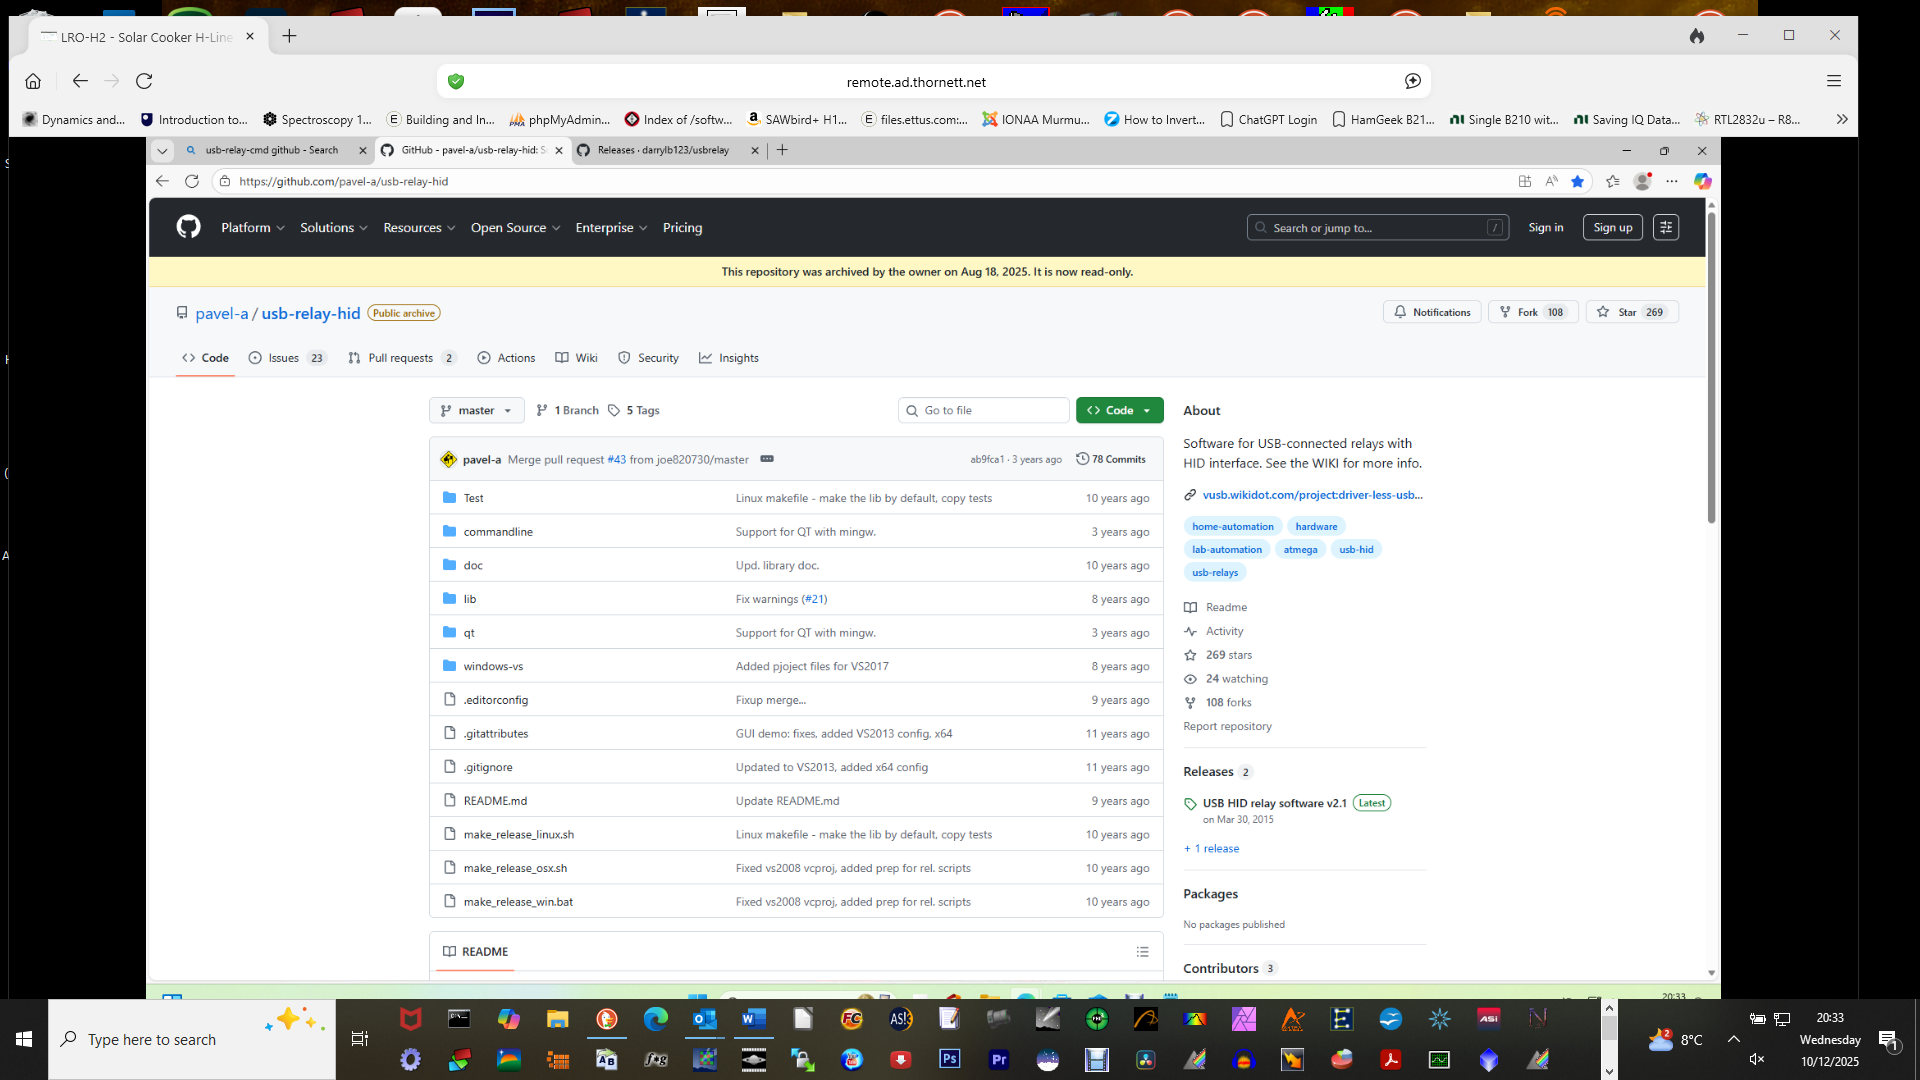Open the '+ 1 release' link under Releases
The width and height of the screenshot is (1920, 1080).
click(x=1210, y=848)
